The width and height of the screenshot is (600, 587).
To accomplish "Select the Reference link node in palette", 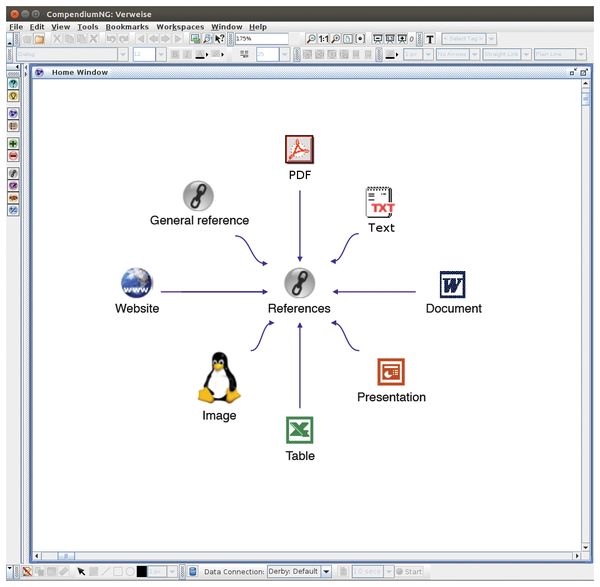I will [13, 173].
